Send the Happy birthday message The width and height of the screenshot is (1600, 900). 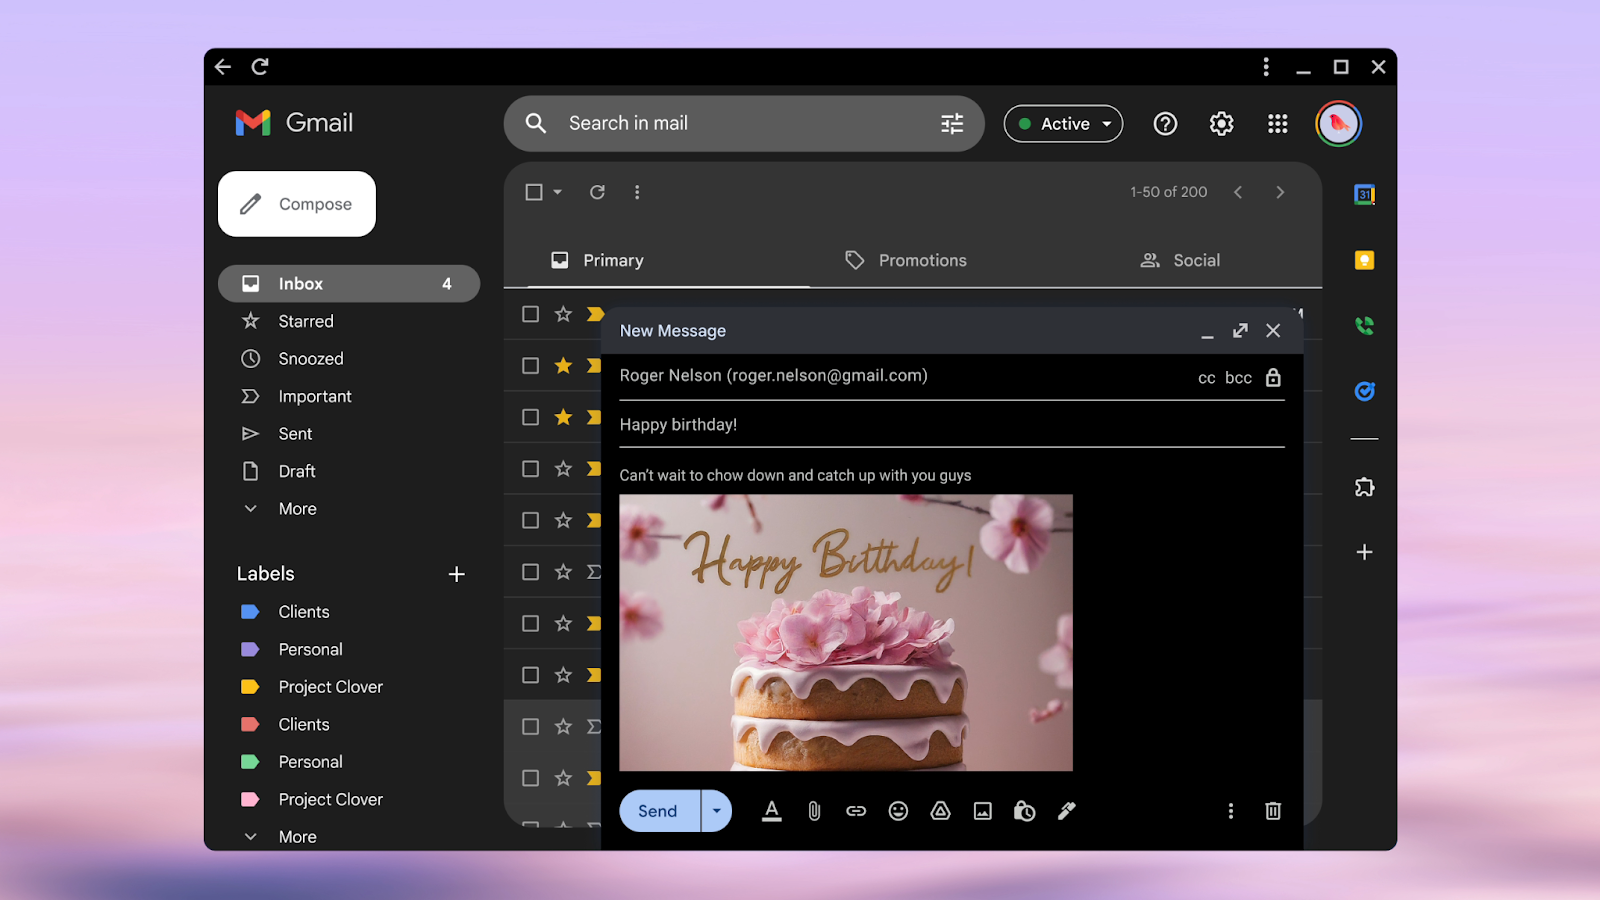point(658,811)
